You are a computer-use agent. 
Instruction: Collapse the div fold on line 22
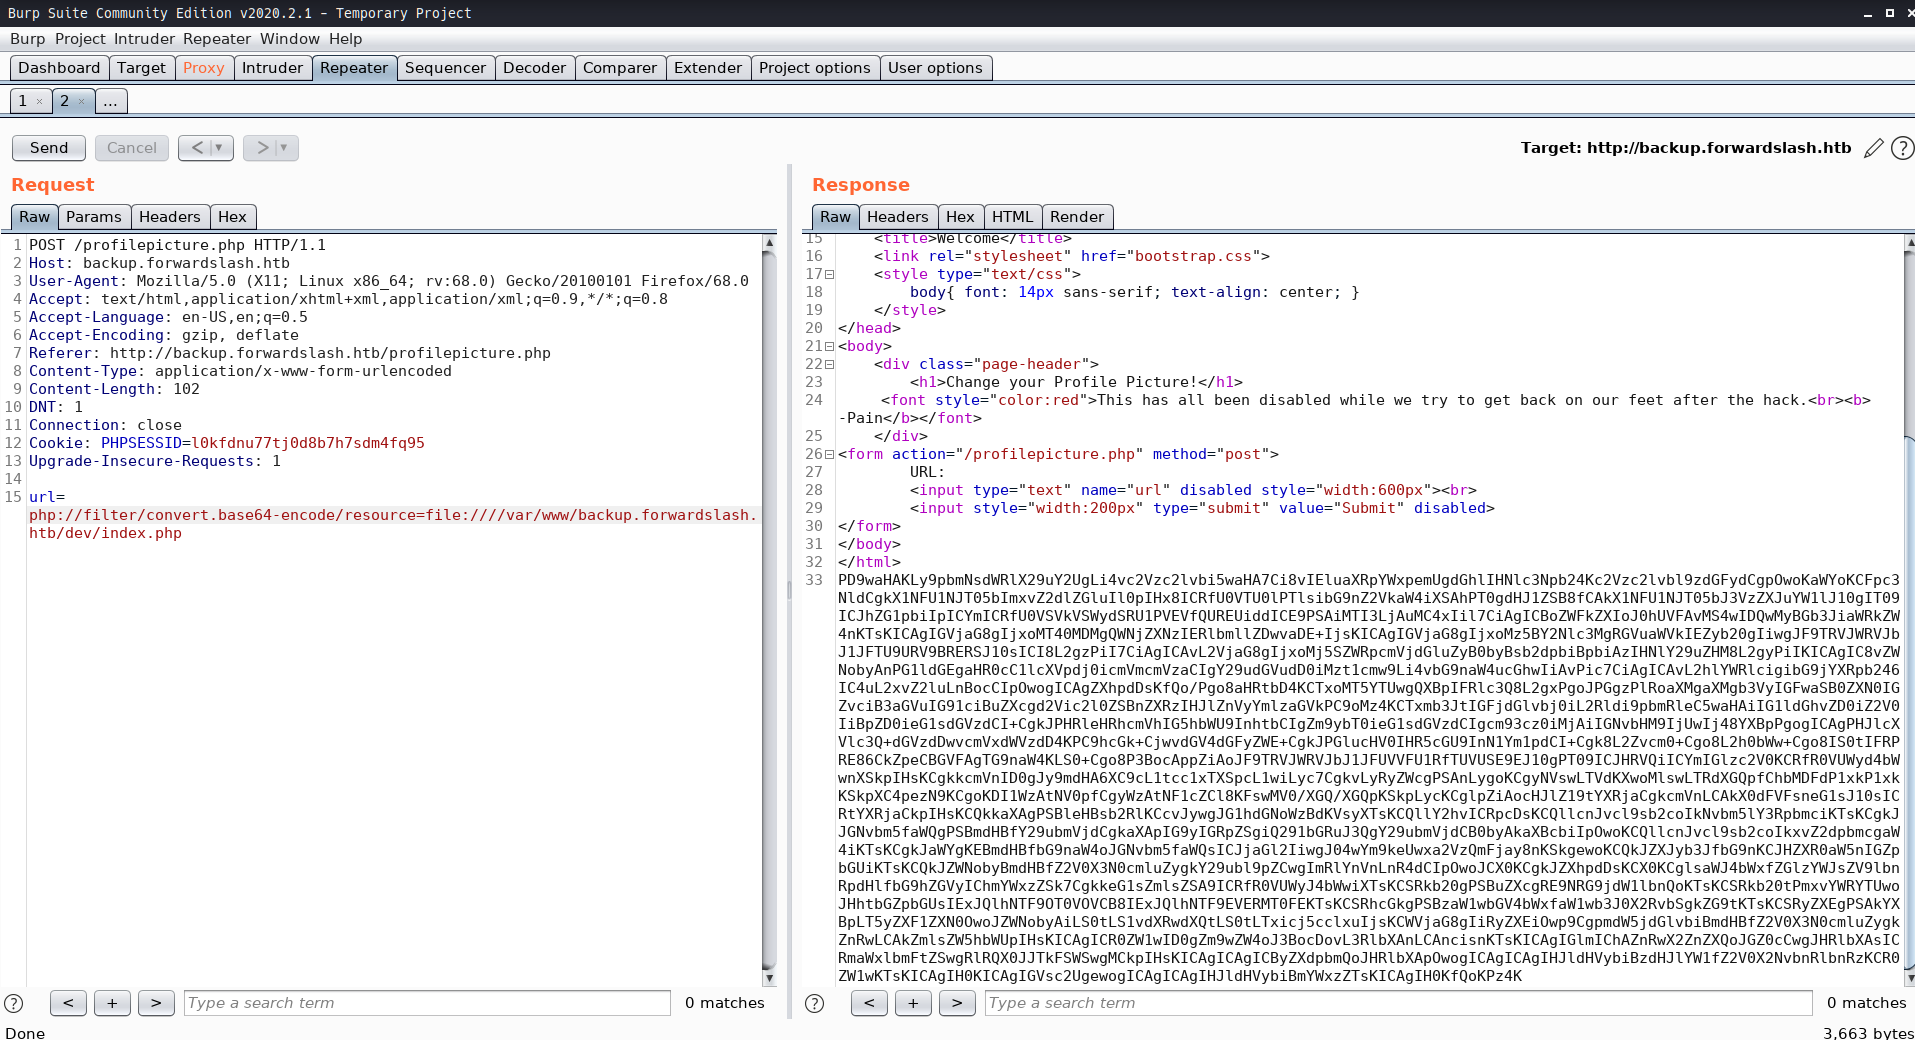[829, 365]
